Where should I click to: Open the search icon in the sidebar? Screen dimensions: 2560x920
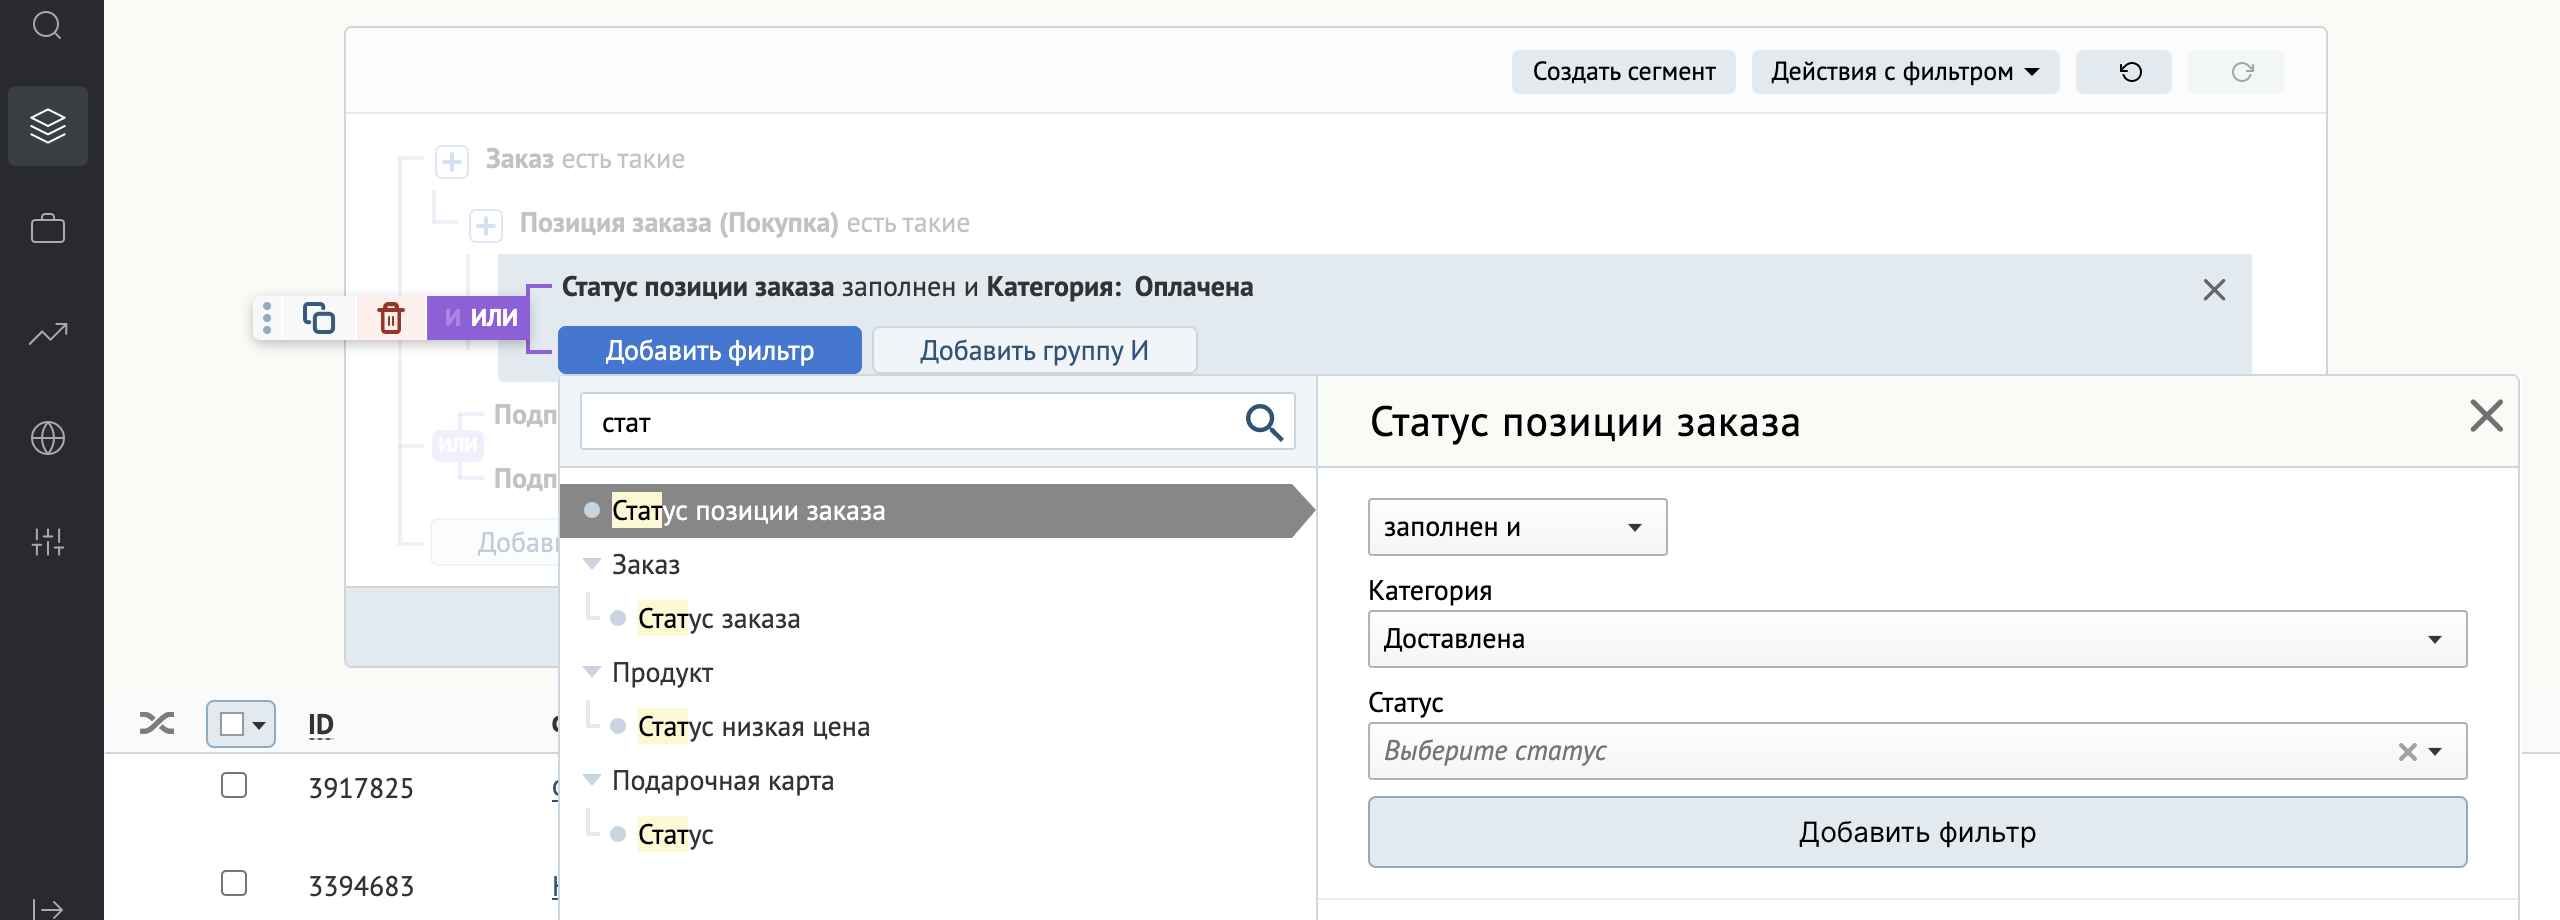pos(47,24)
